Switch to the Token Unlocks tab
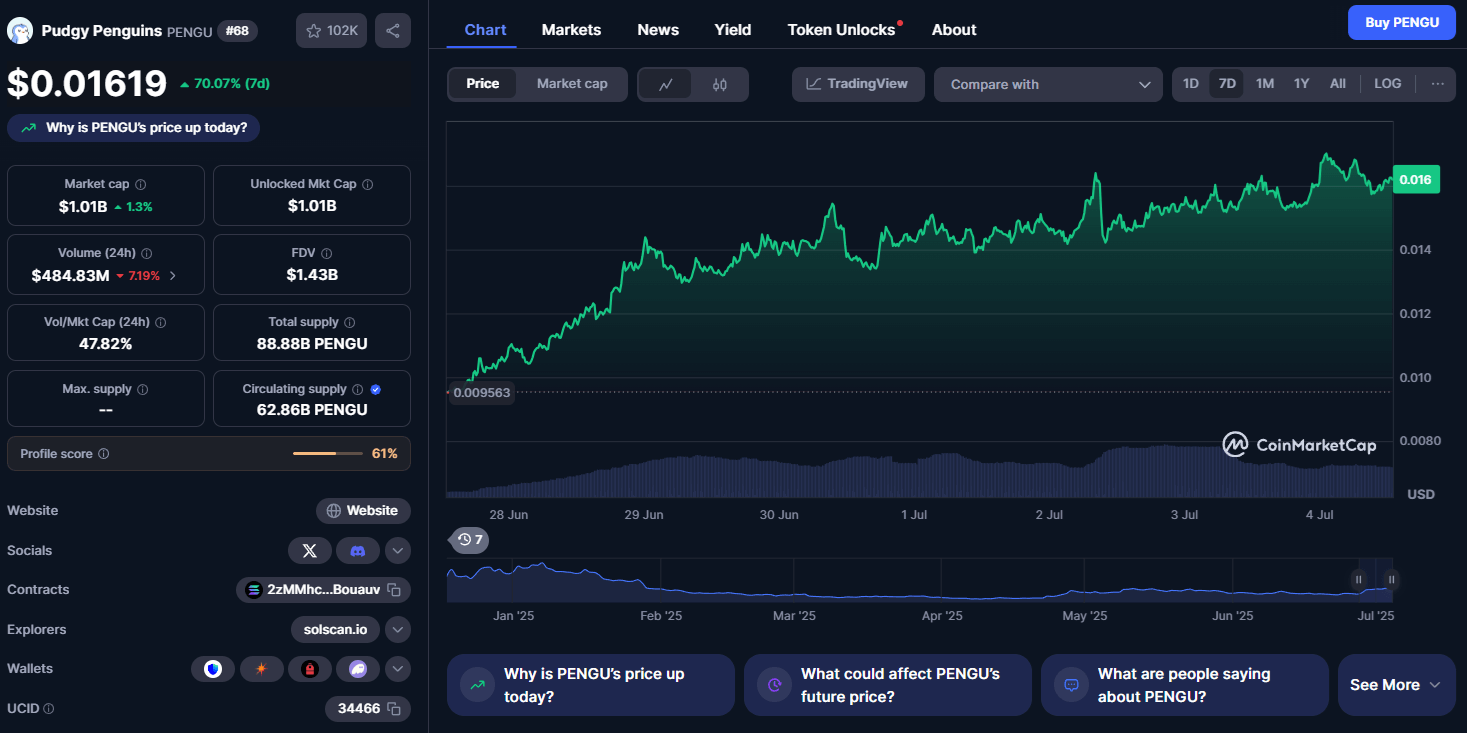Viewport: 1467px width, 733px height. pos(842,30)
